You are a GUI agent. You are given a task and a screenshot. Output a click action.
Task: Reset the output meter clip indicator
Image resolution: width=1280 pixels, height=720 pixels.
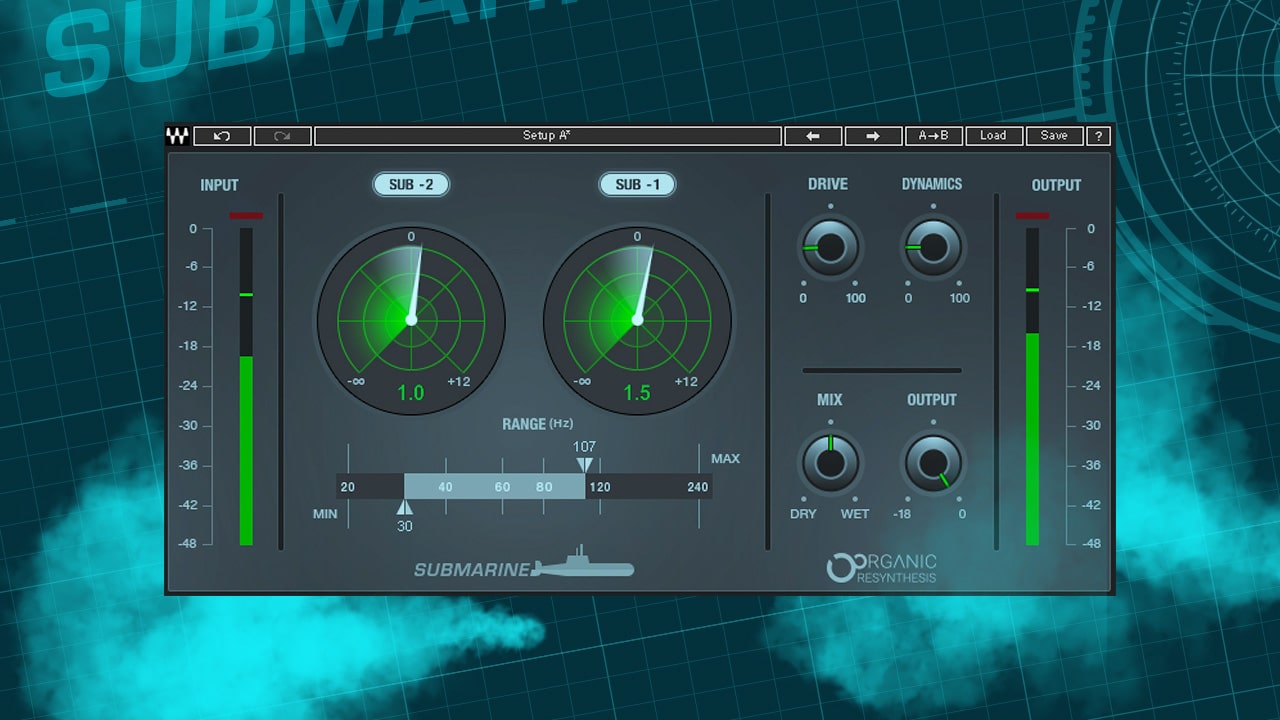[1032, 215]
